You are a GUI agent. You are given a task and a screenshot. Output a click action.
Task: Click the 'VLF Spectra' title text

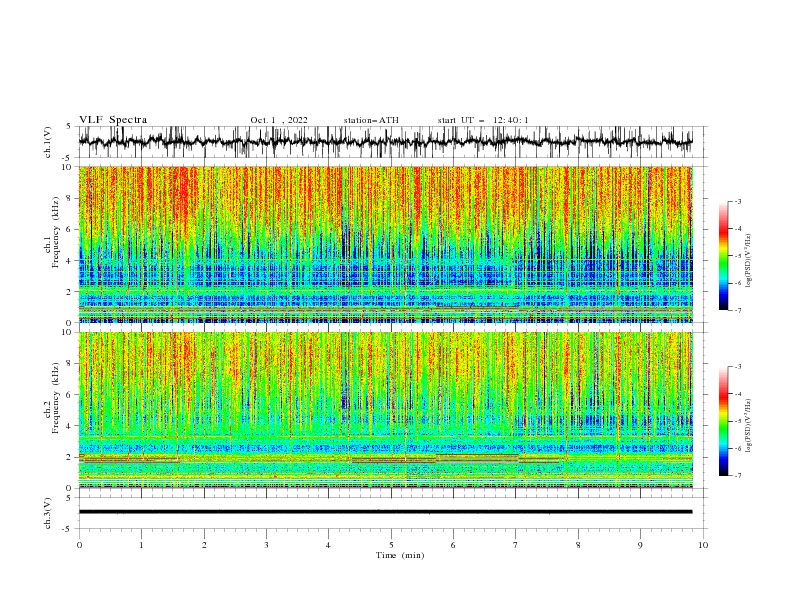(113, 120)
